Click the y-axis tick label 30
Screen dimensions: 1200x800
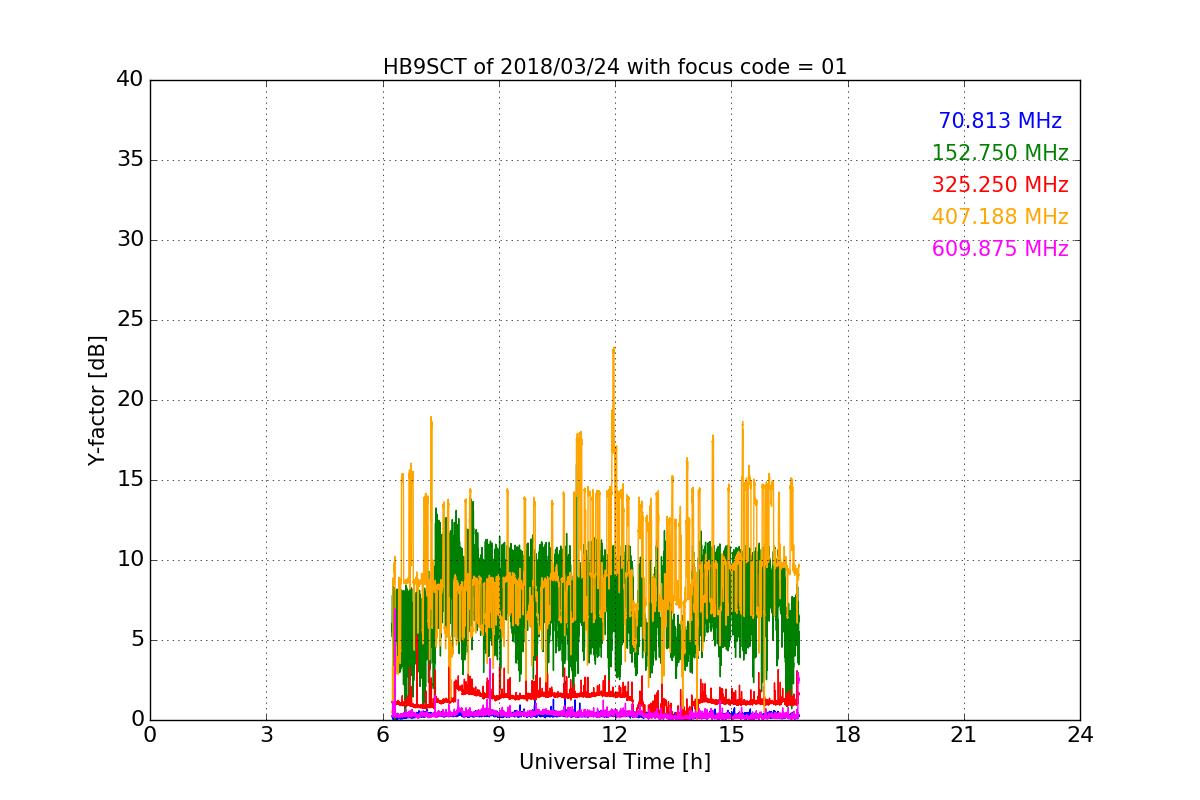pyautogui.click(x=130, y=240)
